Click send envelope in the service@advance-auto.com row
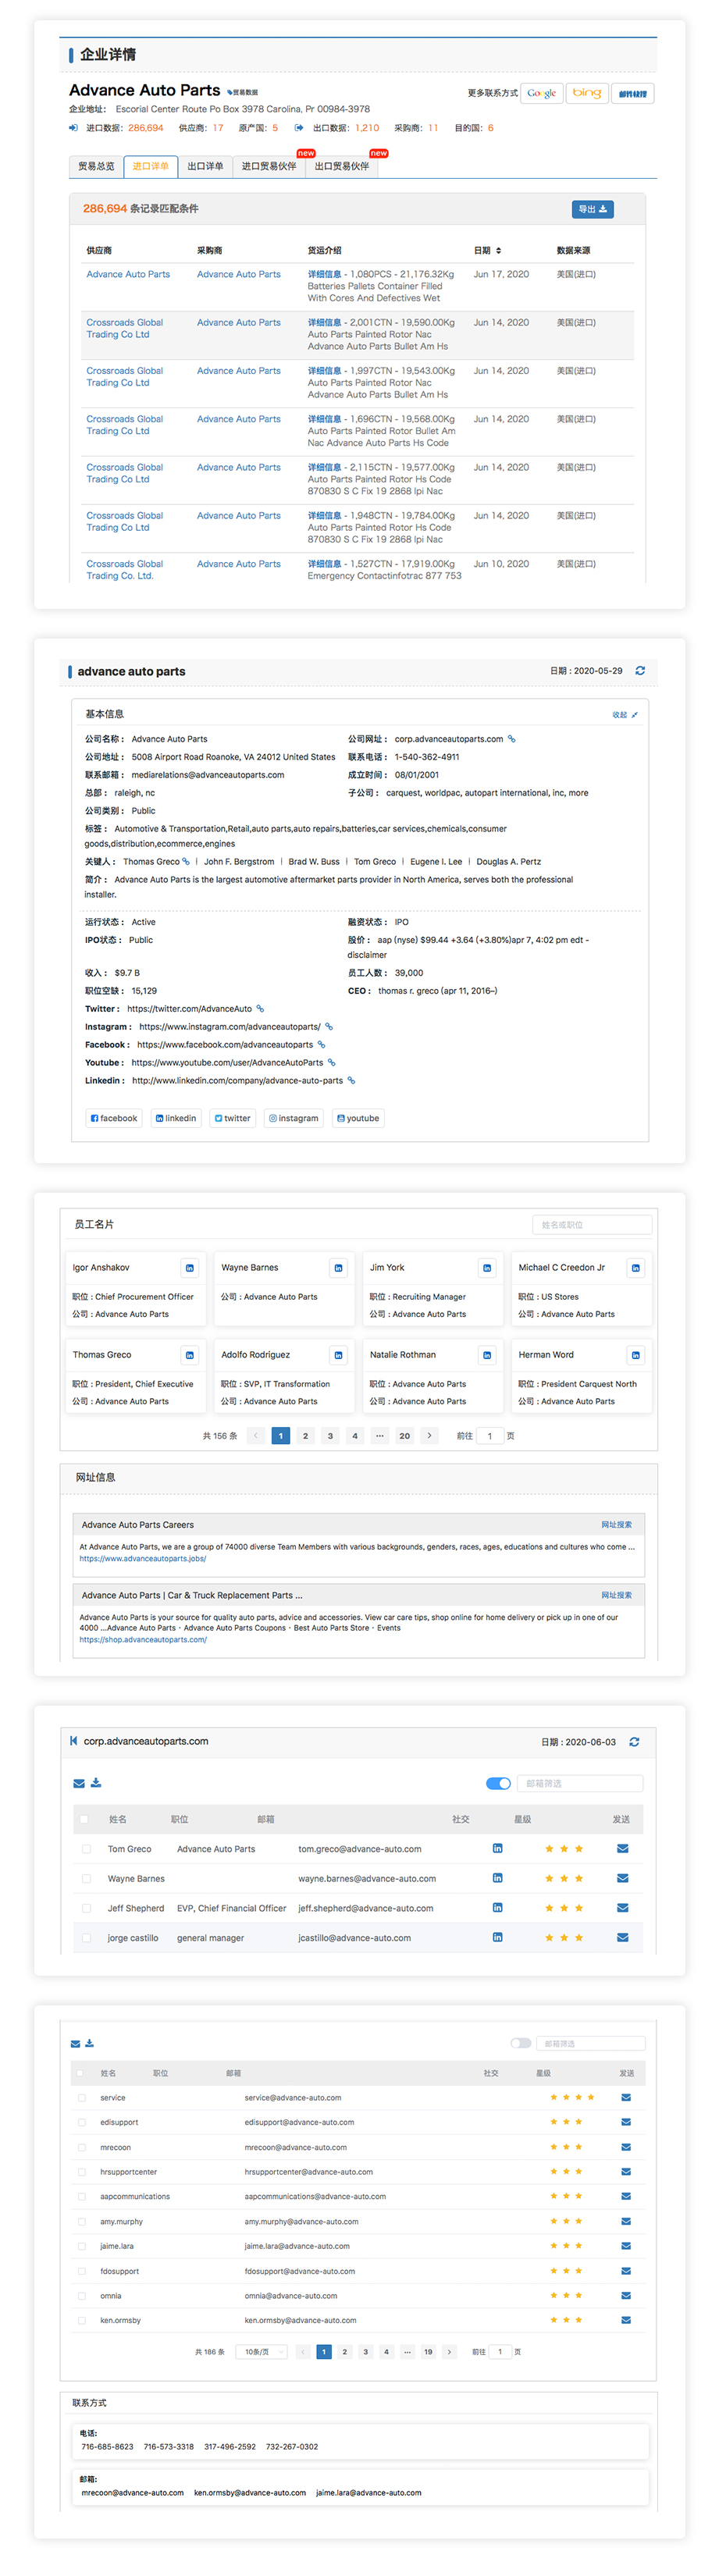Screen dimensions: 719x2576 pyautogui.click(x=626, y=2097)
